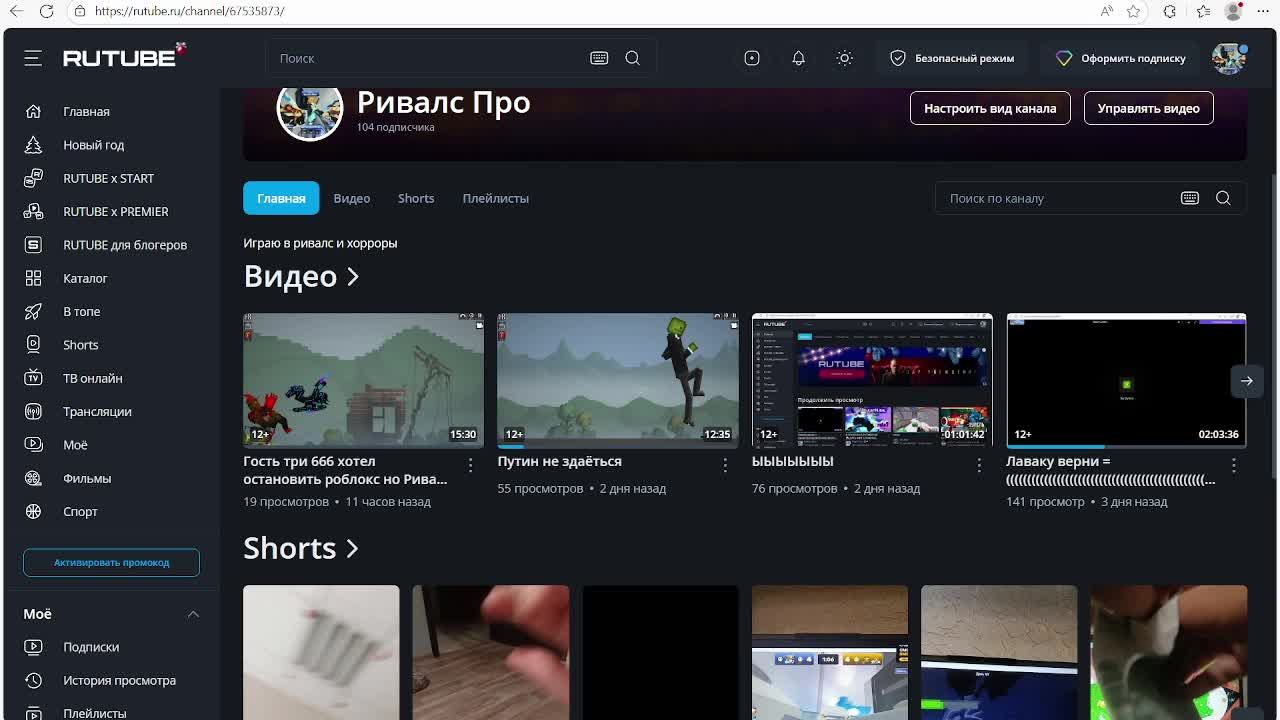Open on-screen keyboard in top search
The width and height of the screenshot is (1280, 720).
(x=599, y=58)
